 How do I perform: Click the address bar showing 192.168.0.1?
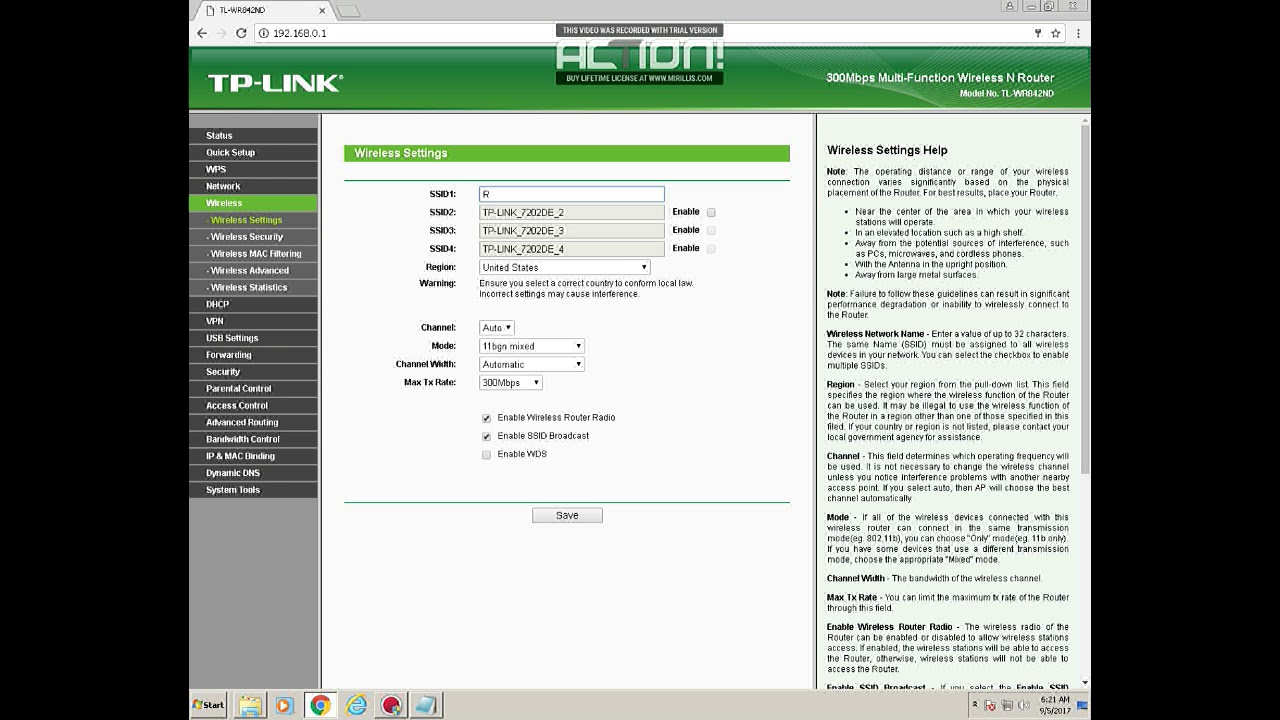[x=640, y=33]
